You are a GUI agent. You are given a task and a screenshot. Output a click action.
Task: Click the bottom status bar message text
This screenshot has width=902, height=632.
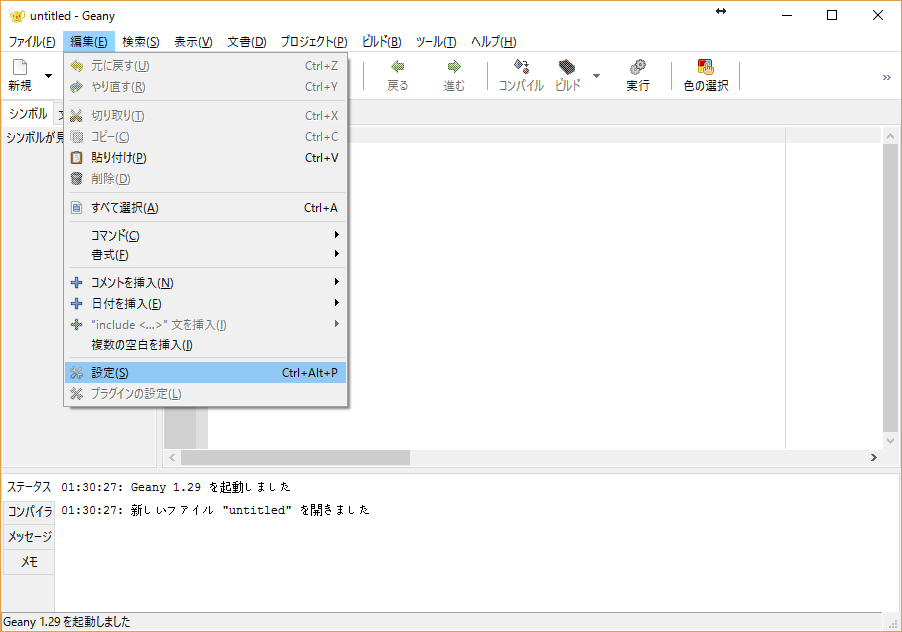[67, 622]
